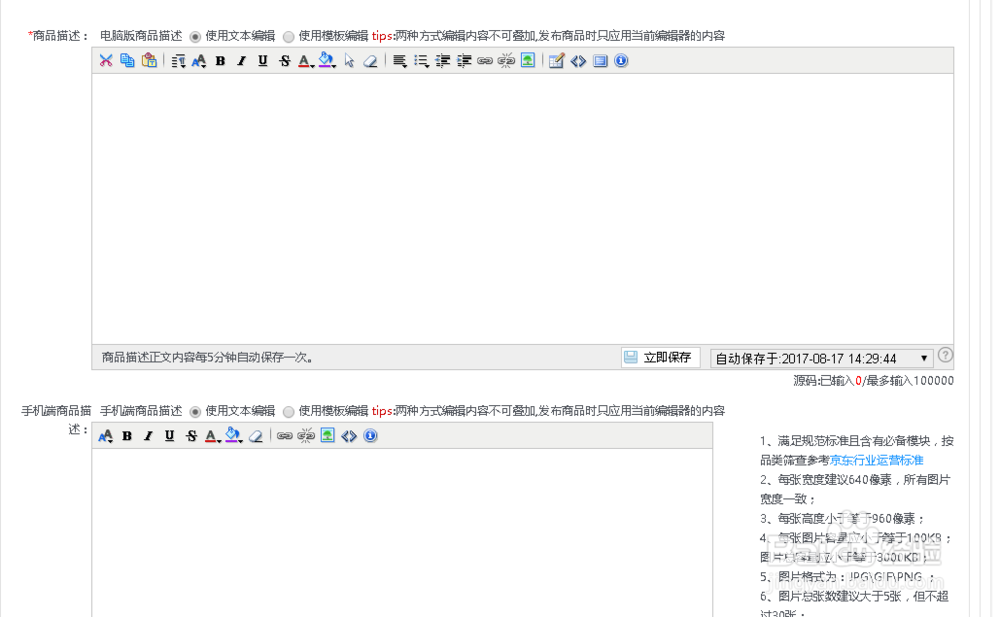Viewport: 1000px width, 617px height.
Task: Click inside the desktop product description text area
Action: (x=522, y=209)
